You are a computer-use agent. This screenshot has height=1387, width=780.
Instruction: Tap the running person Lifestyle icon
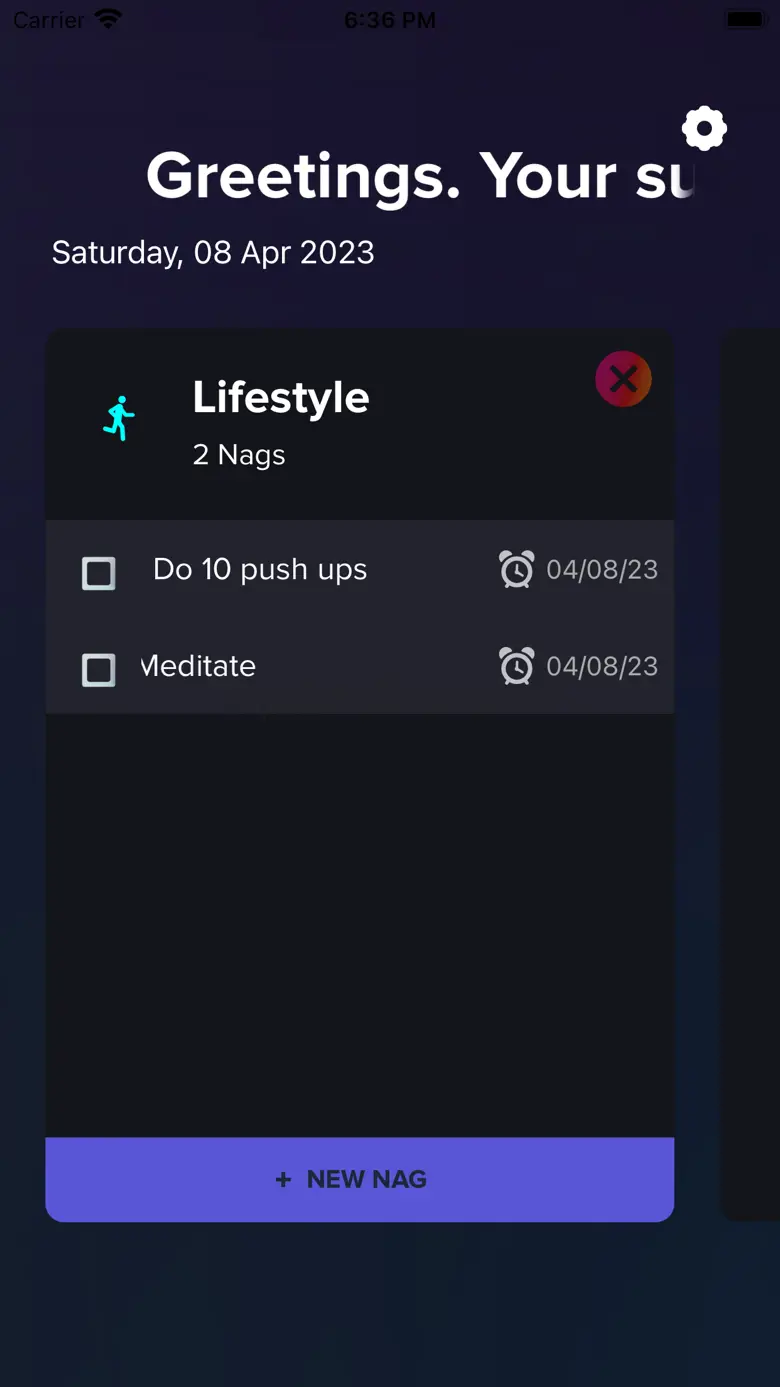click(119, 418)
